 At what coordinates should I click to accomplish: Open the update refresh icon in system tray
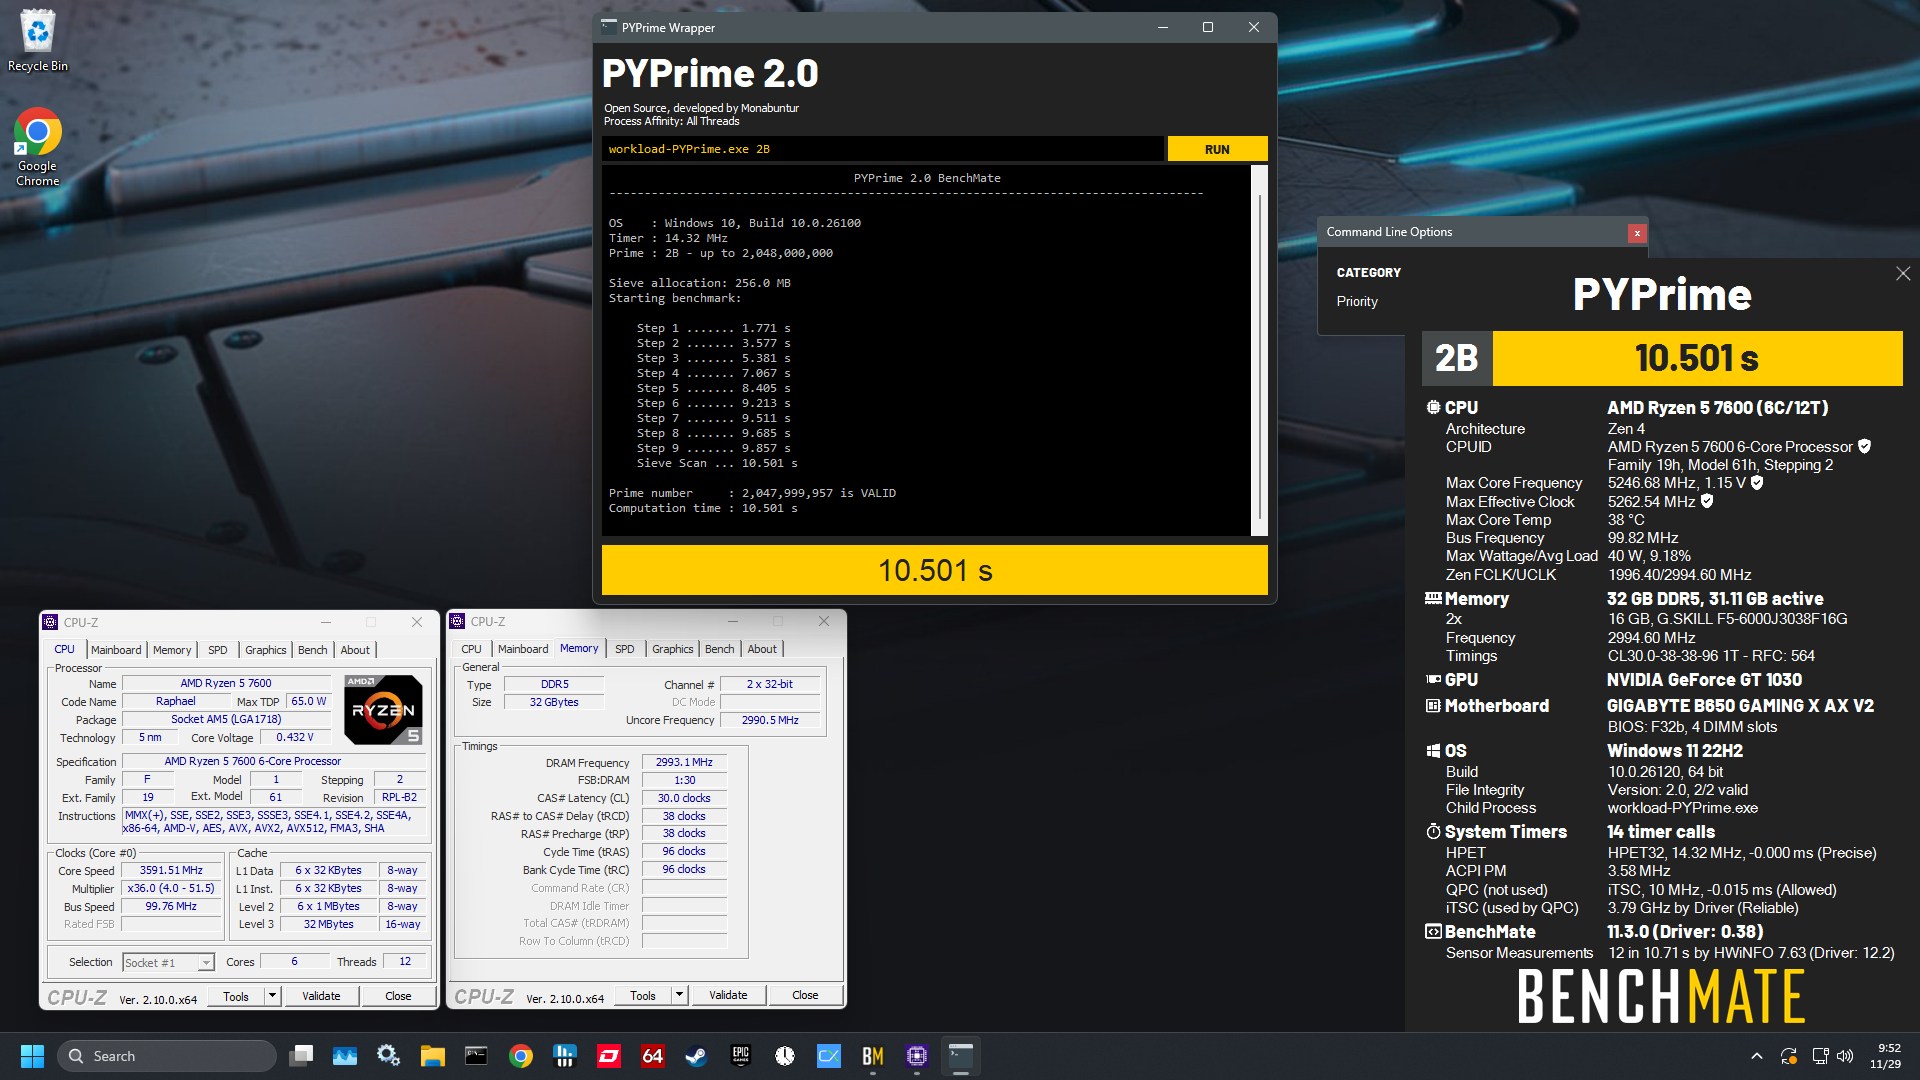click(1789, 1056)
